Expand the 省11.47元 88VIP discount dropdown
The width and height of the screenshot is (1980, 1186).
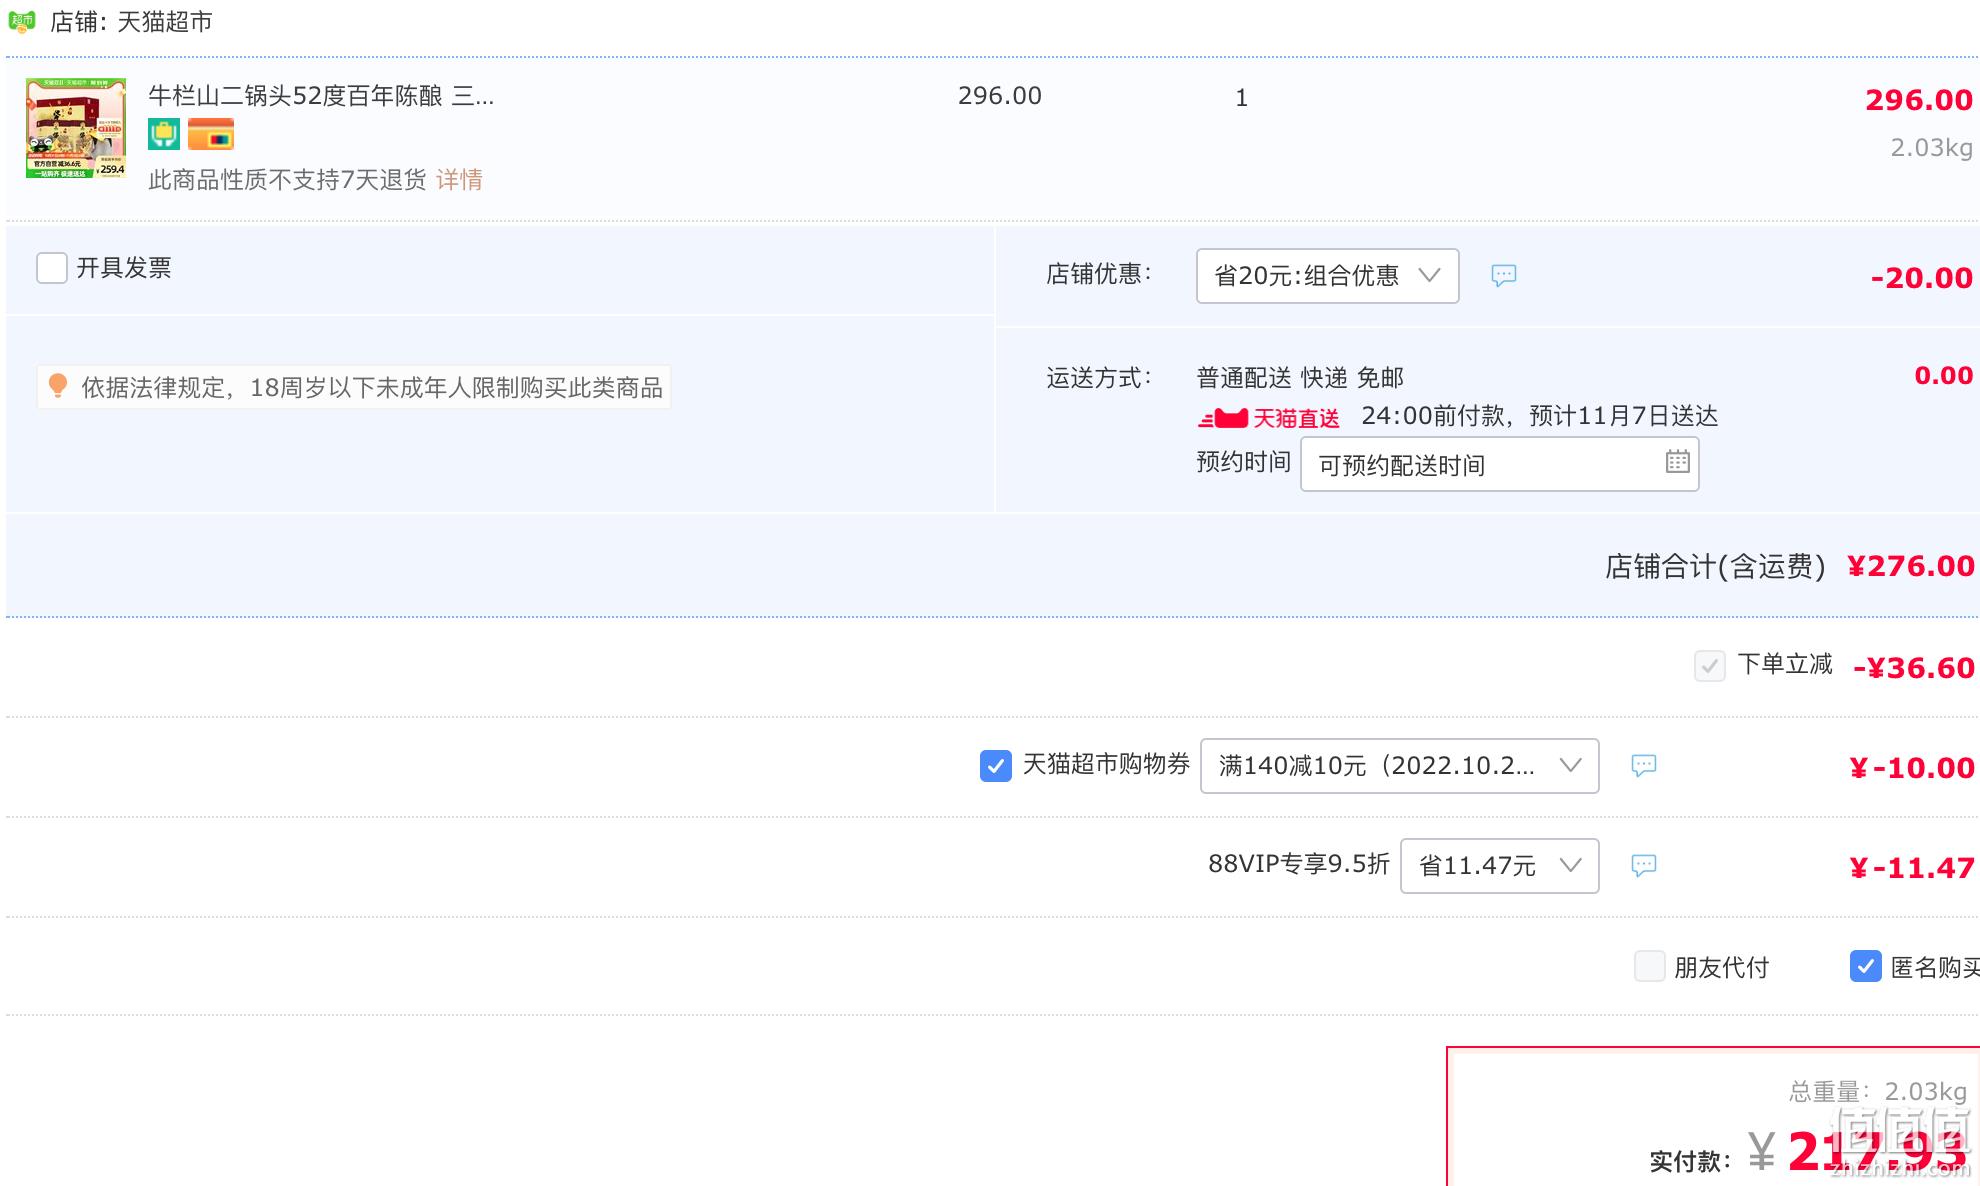point(1499,866)
